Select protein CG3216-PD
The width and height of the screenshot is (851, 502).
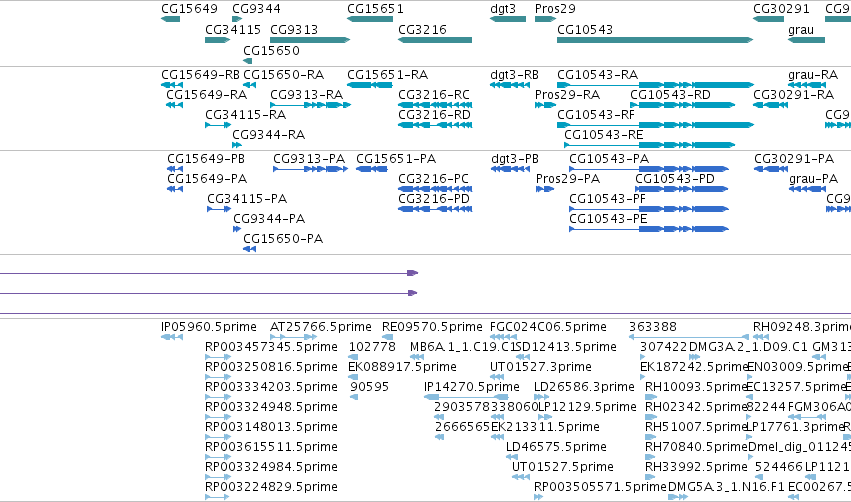[x=435, y=209]
